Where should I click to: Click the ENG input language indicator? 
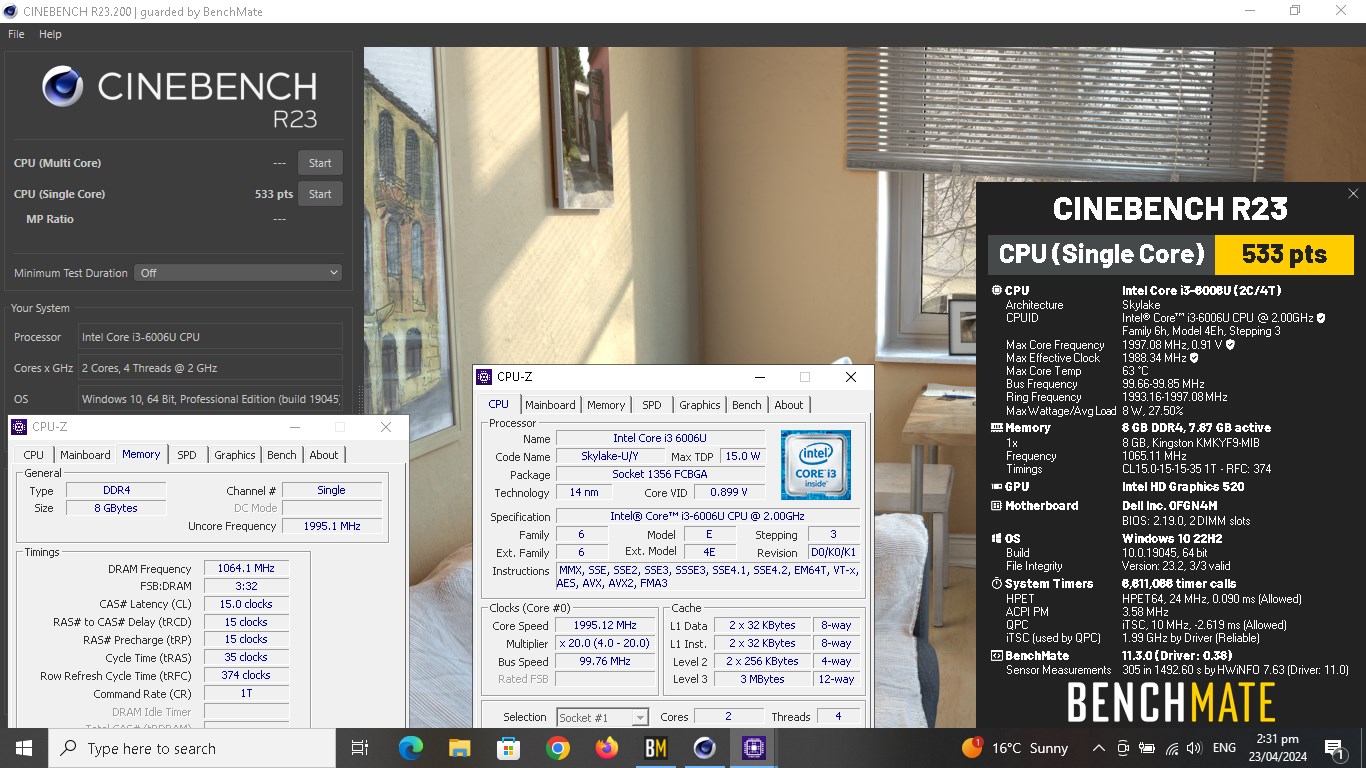click(1224, 748)
